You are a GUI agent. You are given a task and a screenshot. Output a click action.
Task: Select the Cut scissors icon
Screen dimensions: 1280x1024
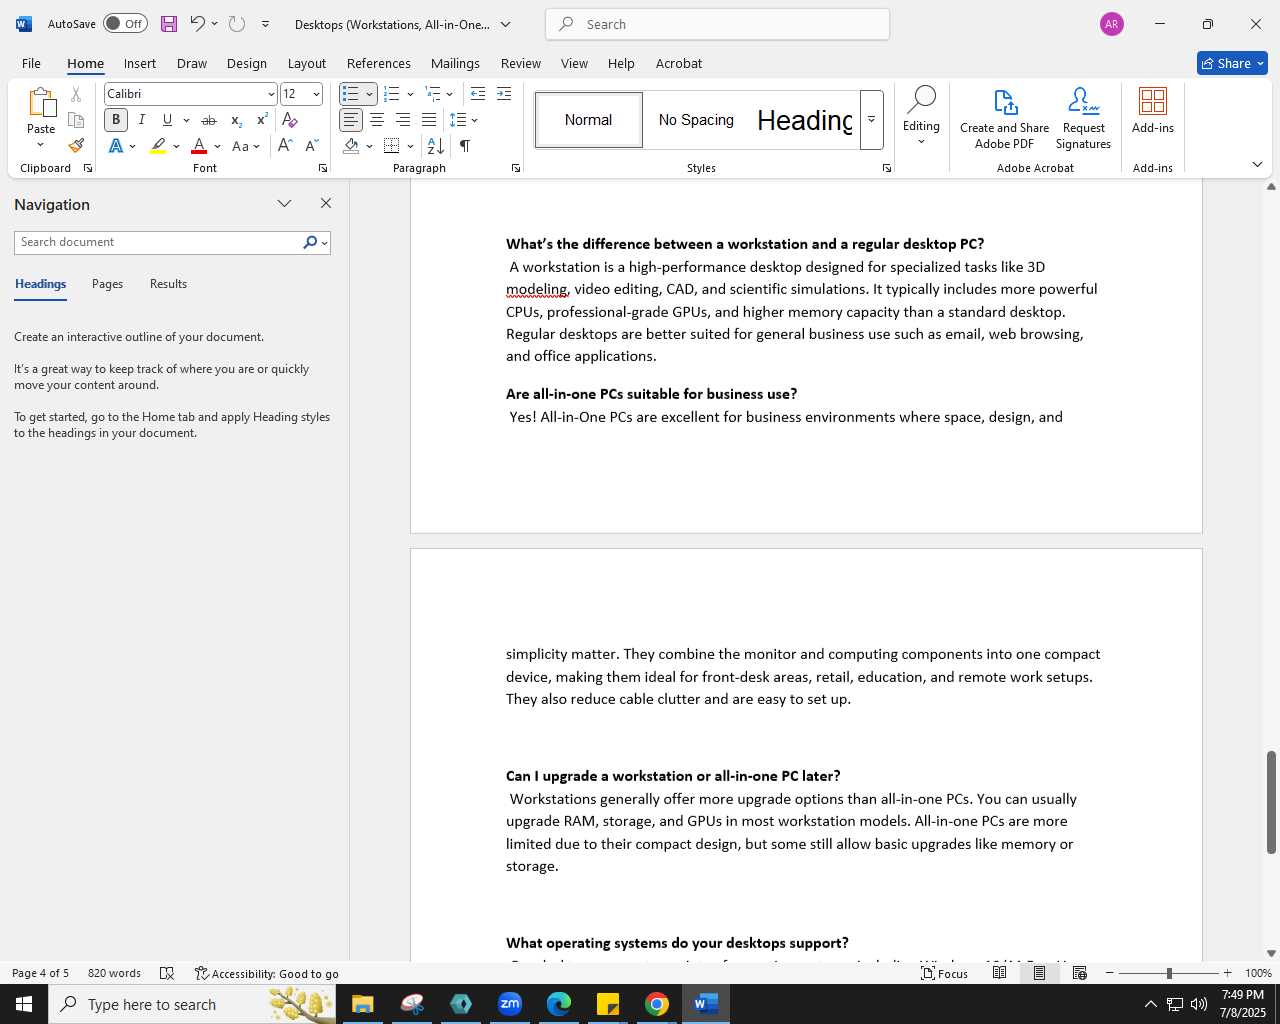pyautogui.click(x=76, y=94)
